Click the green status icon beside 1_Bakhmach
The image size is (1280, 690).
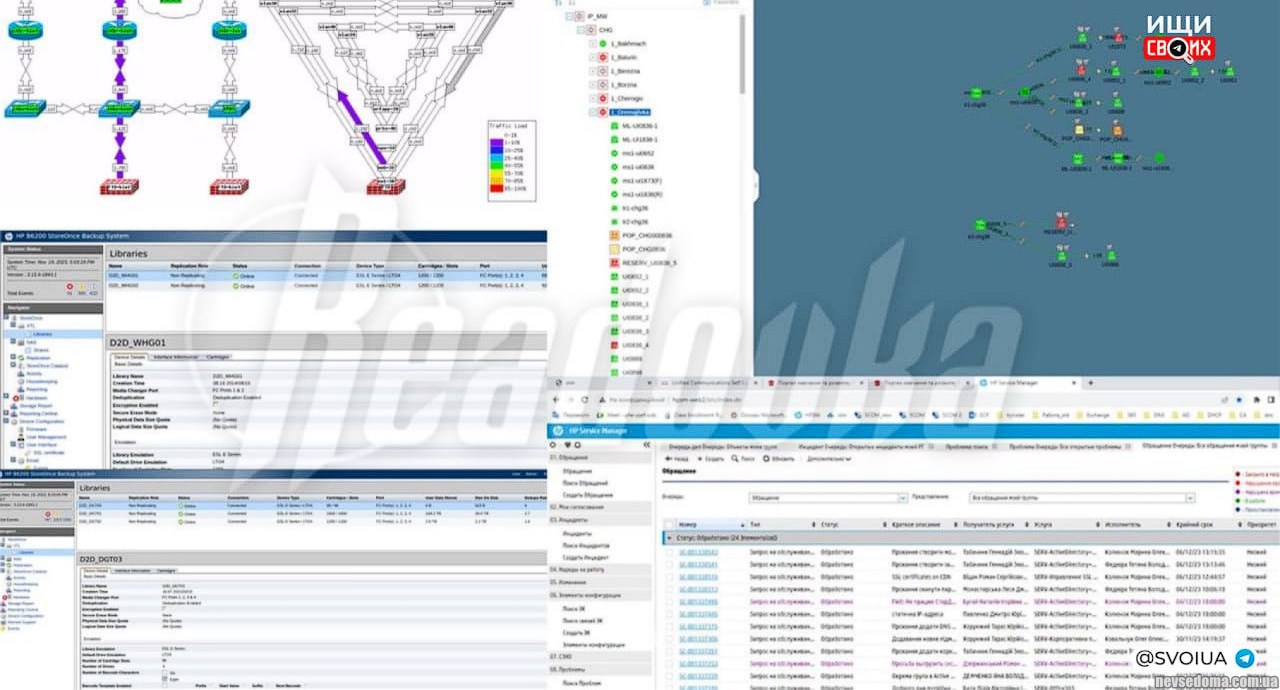[x=602, y=44]
